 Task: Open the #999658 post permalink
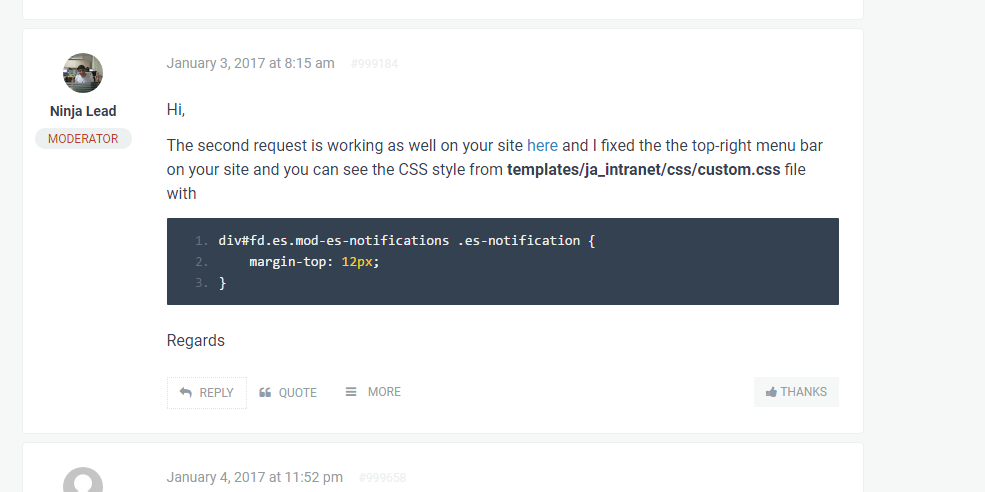tap(382, 478)
